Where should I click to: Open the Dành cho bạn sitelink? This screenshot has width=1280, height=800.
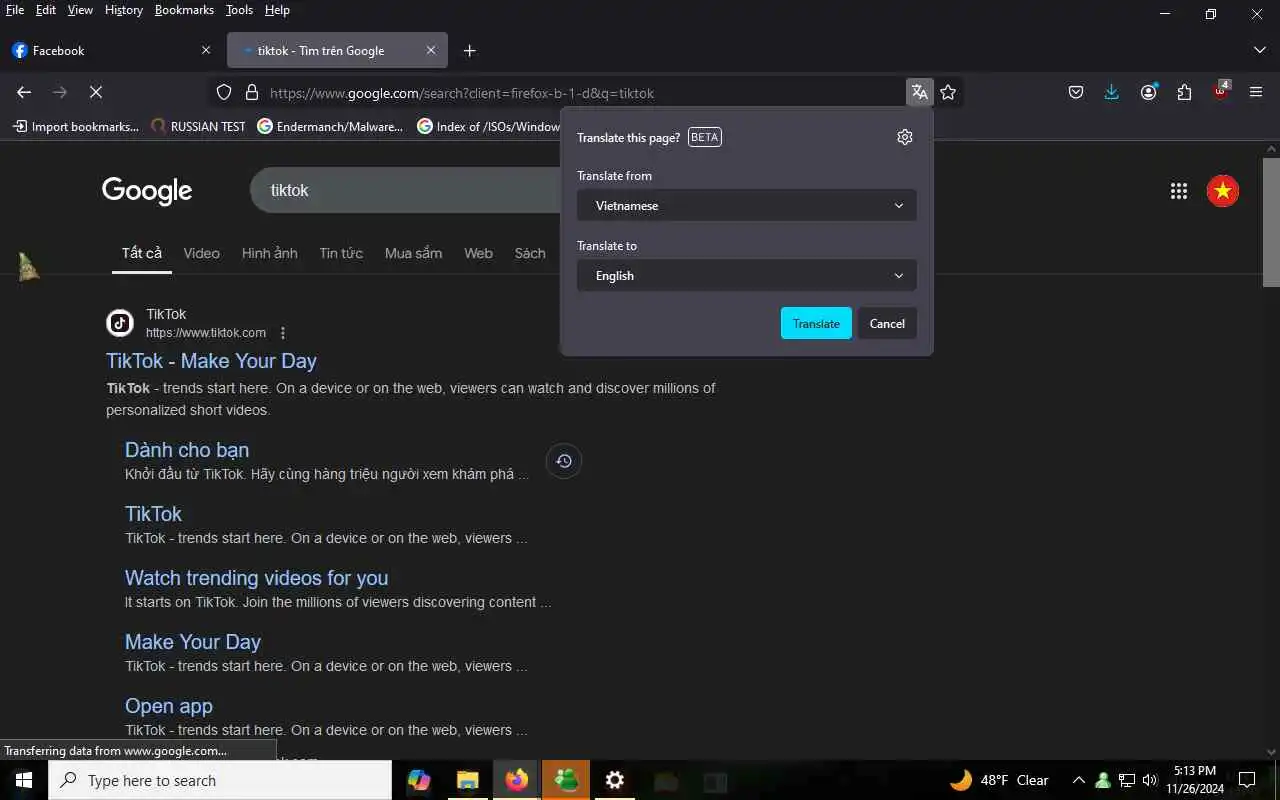187,450
